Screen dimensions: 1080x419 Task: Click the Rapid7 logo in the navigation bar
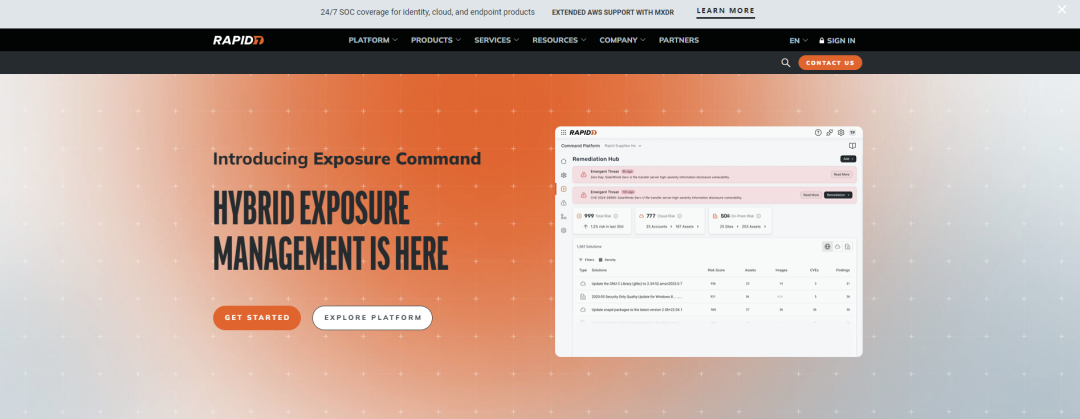(238, 40)
